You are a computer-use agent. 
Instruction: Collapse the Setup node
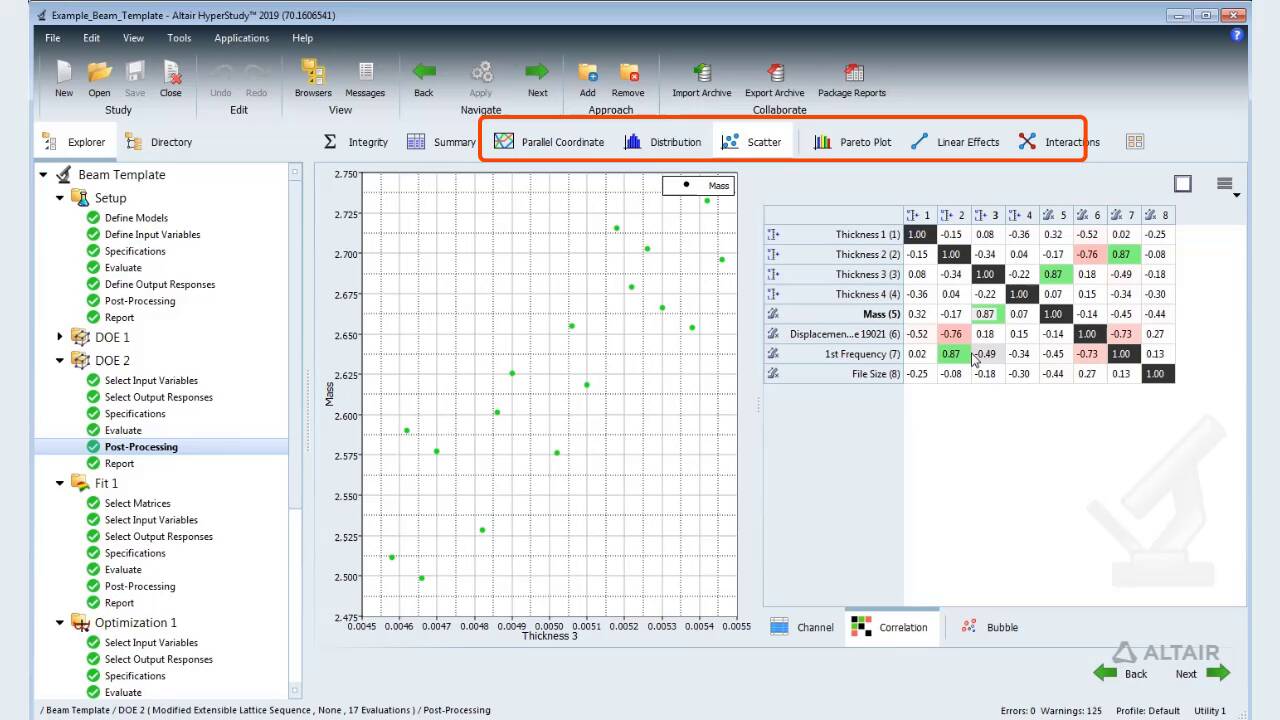coord(60,198)
